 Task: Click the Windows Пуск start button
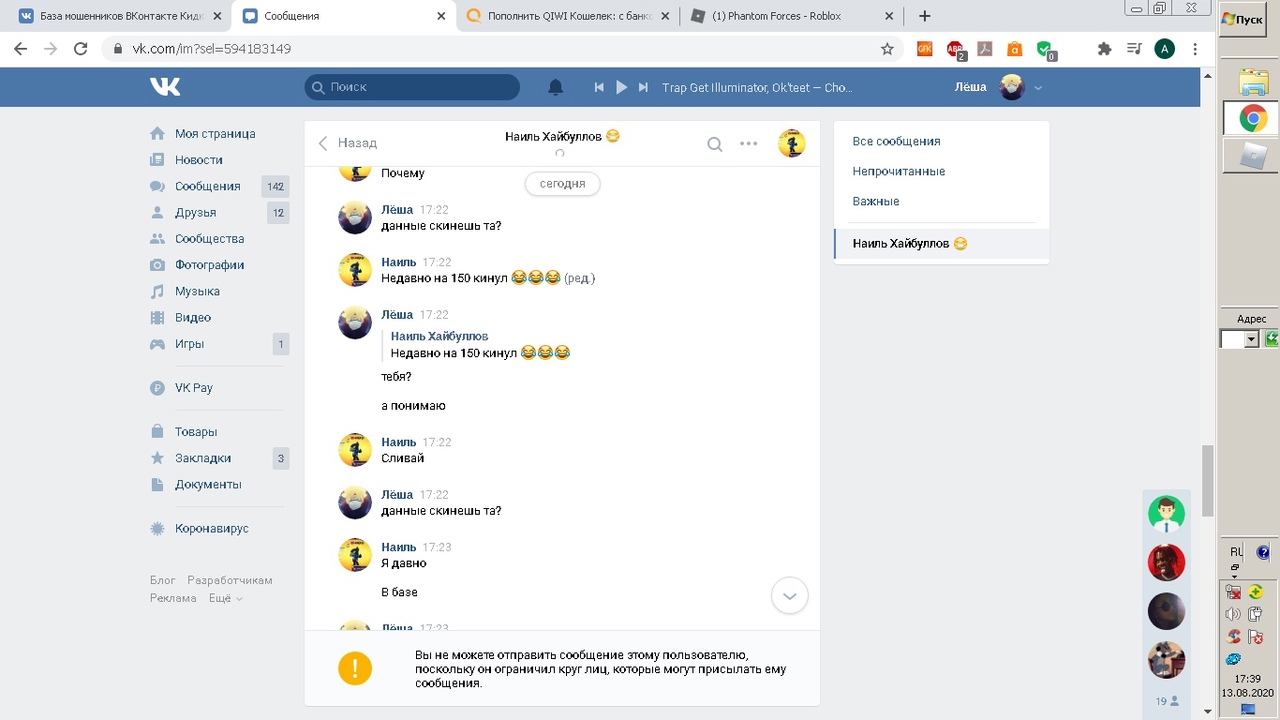pyautogui.click(x=1243, y=19)
